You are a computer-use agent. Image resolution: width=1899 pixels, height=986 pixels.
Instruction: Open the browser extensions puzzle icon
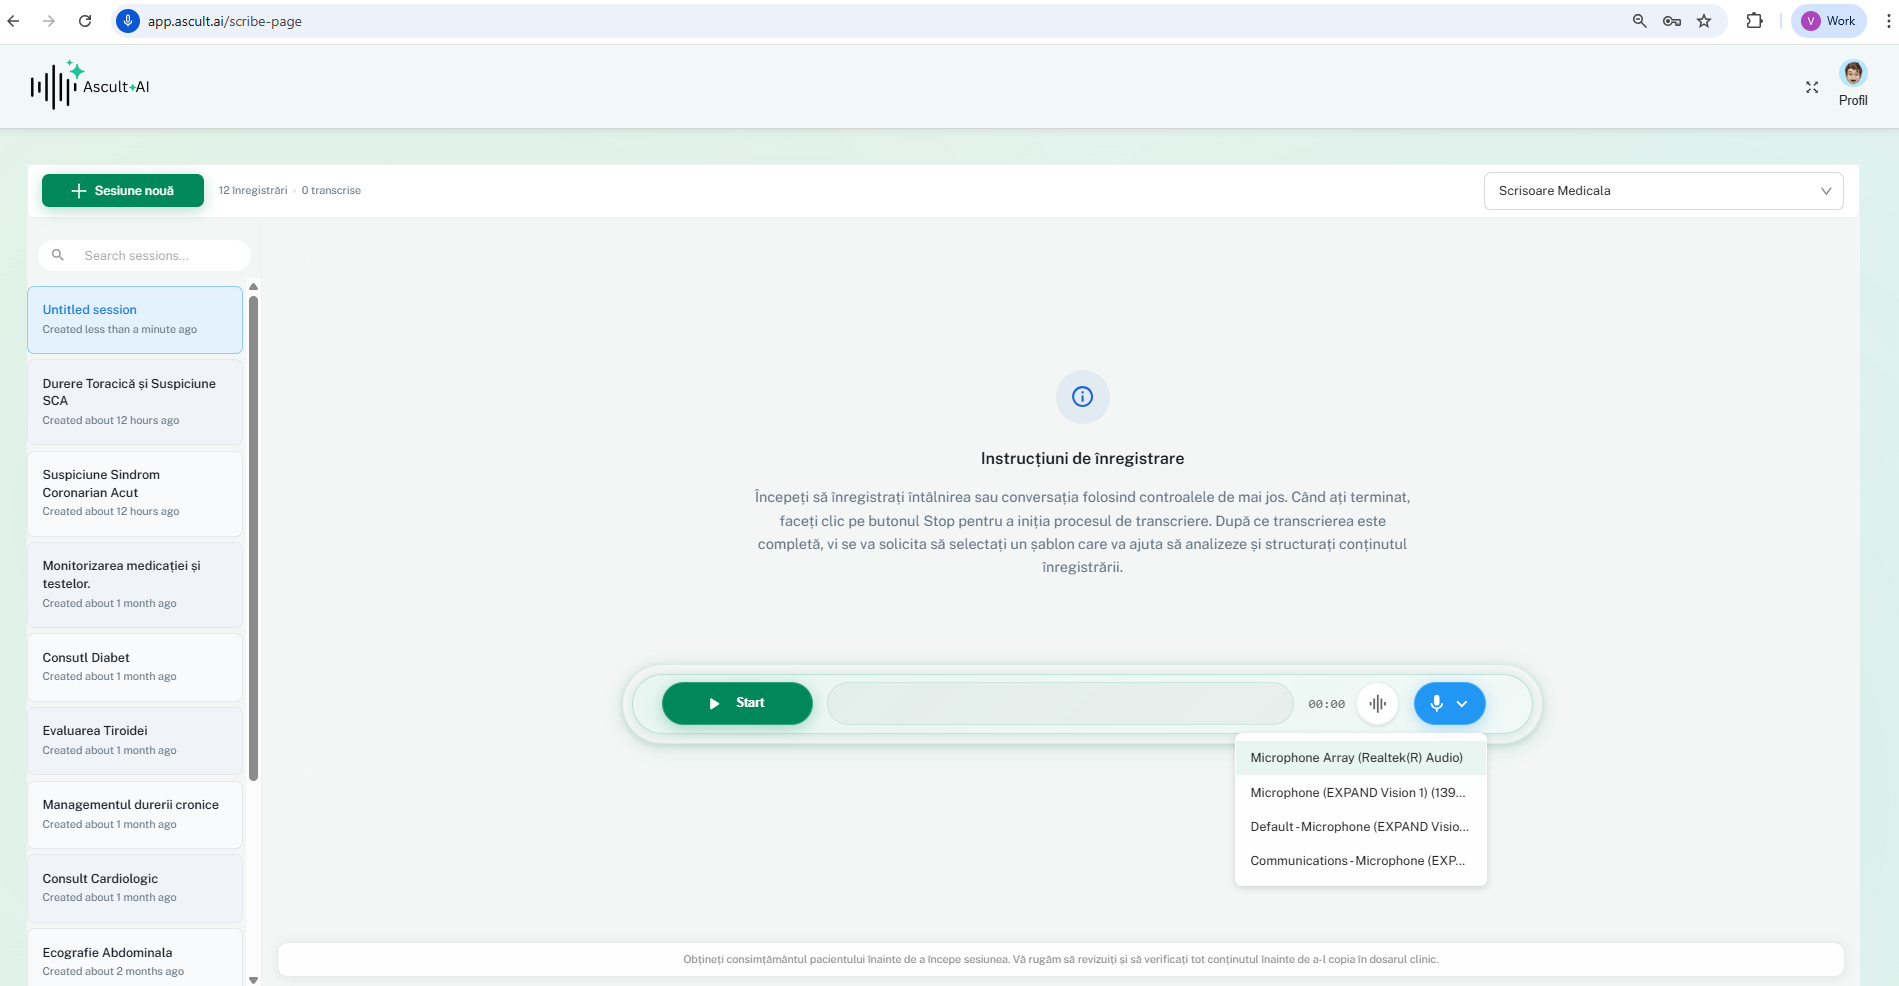1754,21
